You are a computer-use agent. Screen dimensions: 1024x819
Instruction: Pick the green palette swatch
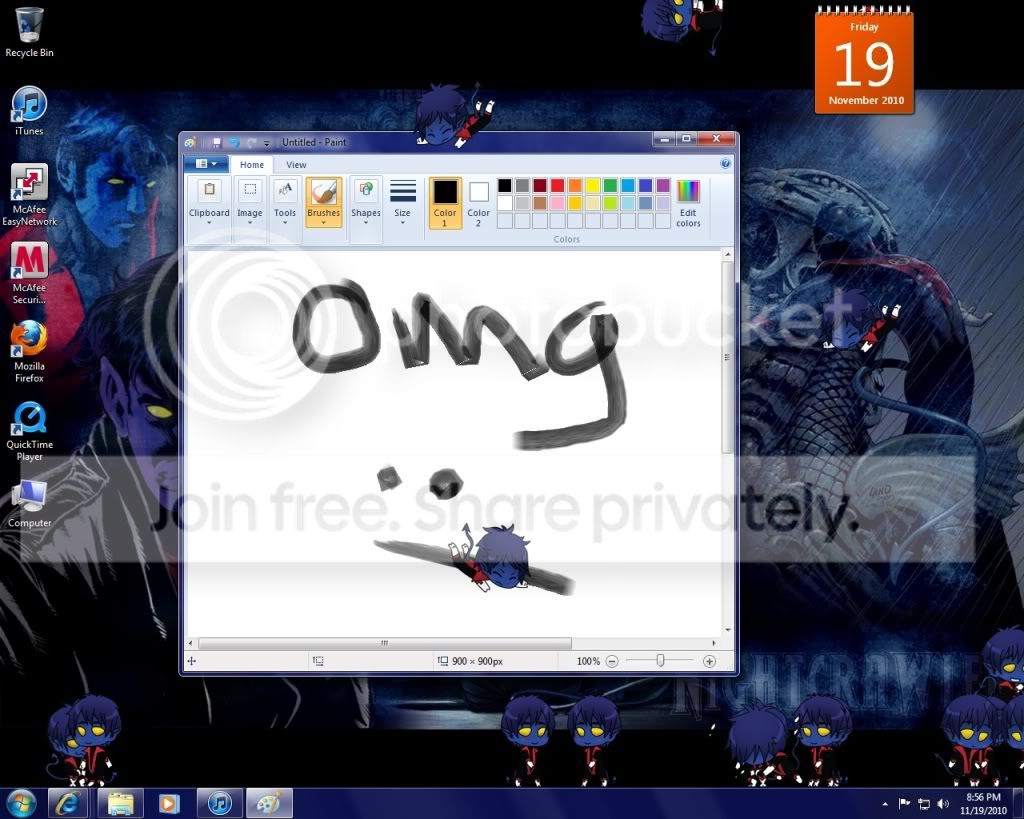(611, 185)
